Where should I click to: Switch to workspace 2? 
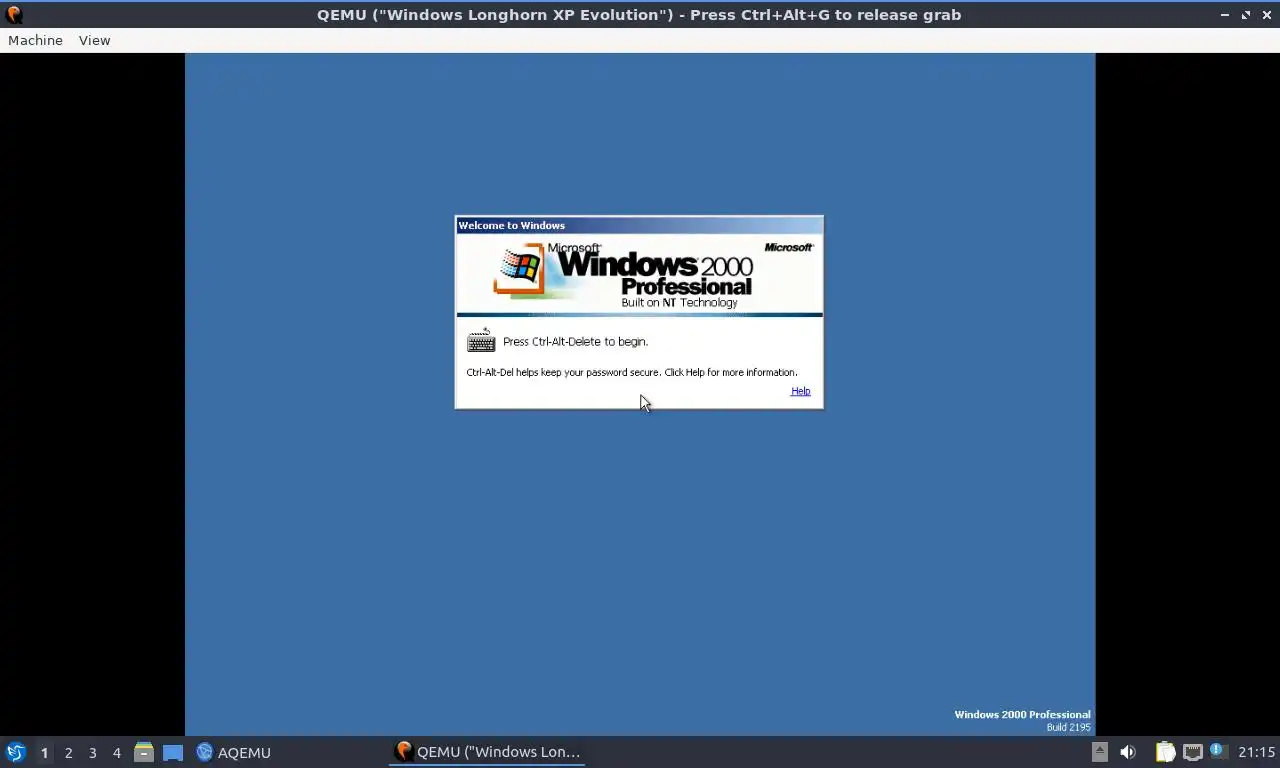[x=68, y=752]
